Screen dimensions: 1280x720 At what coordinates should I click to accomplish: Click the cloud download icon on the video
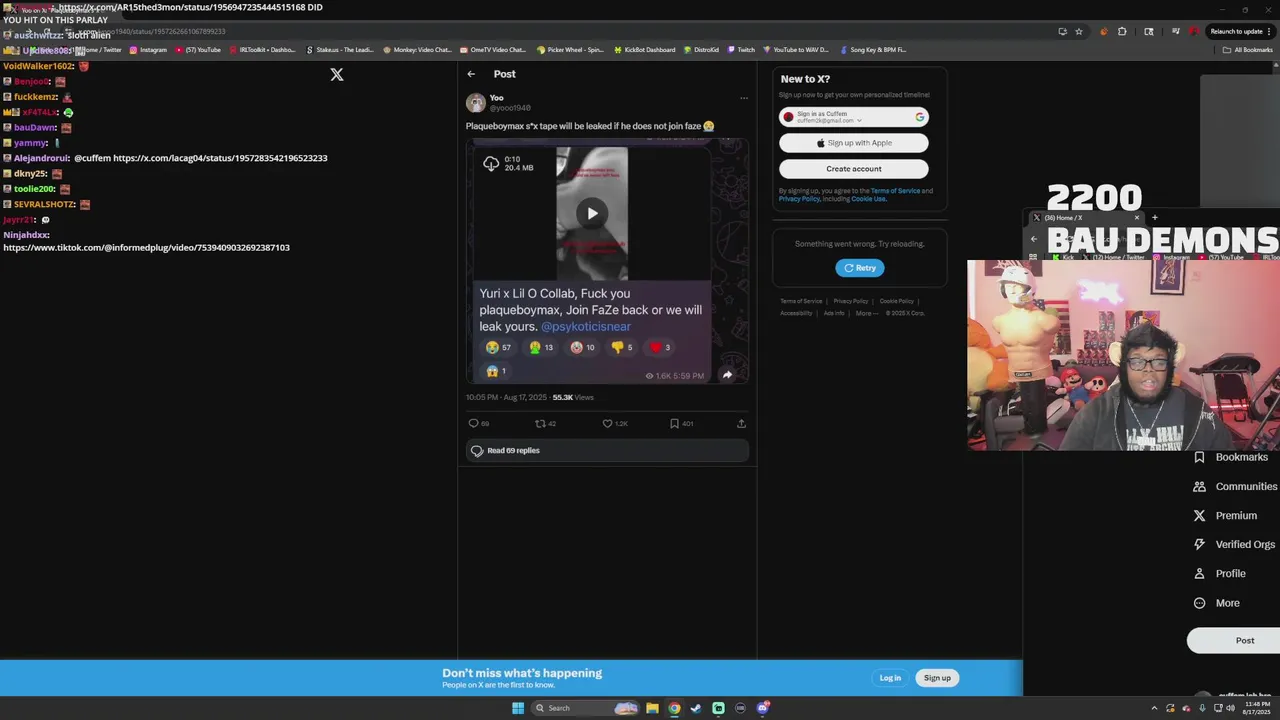[x=491, y=163]
